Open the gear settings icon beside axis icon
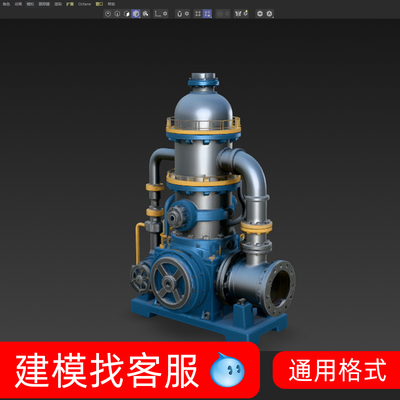400x400 pixels. (x=165, y=14)
